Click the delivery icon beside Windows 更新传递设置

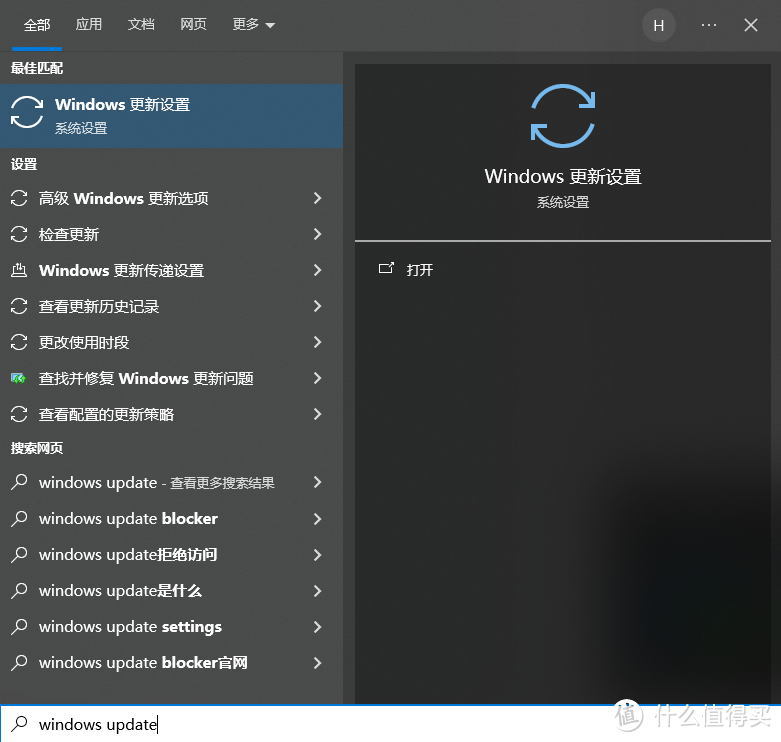click(19, 270)
